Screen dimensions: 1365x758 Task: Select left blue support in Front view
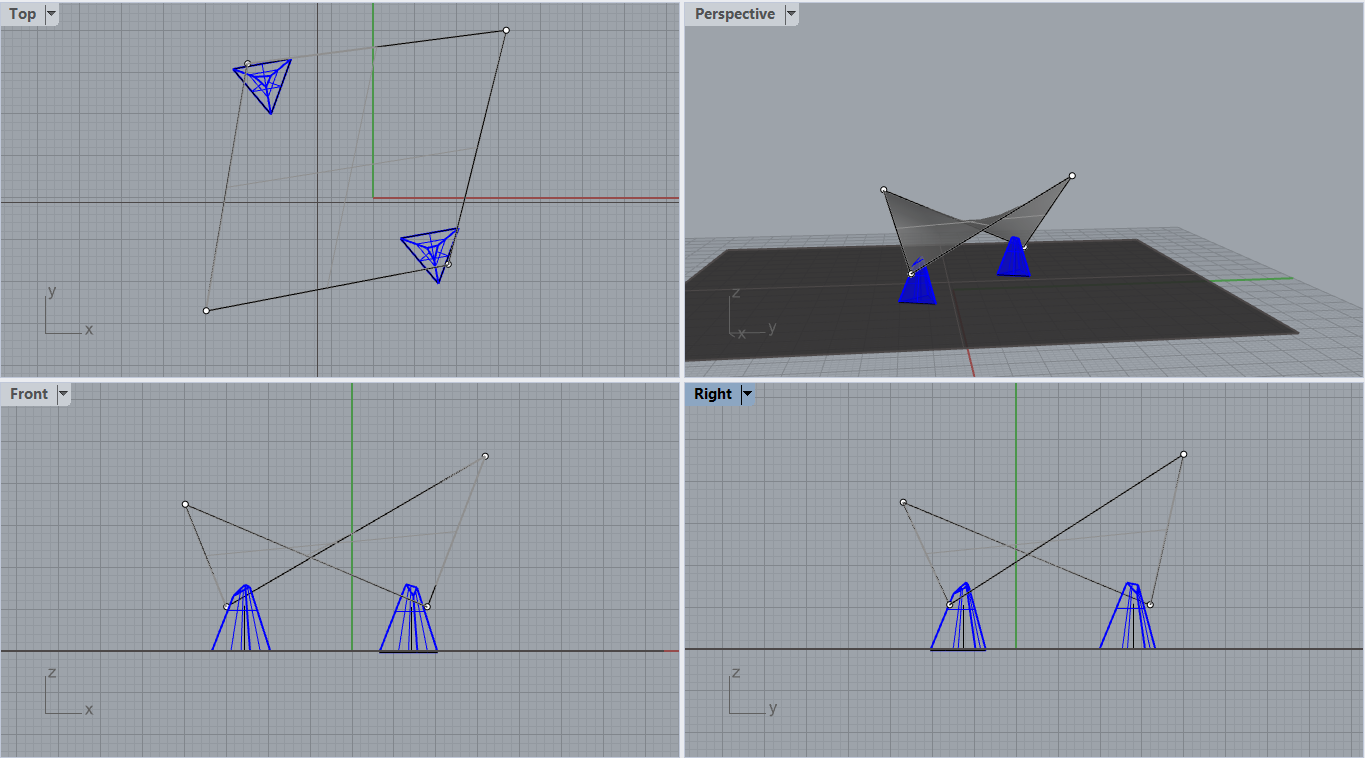(x=241, y=618)
